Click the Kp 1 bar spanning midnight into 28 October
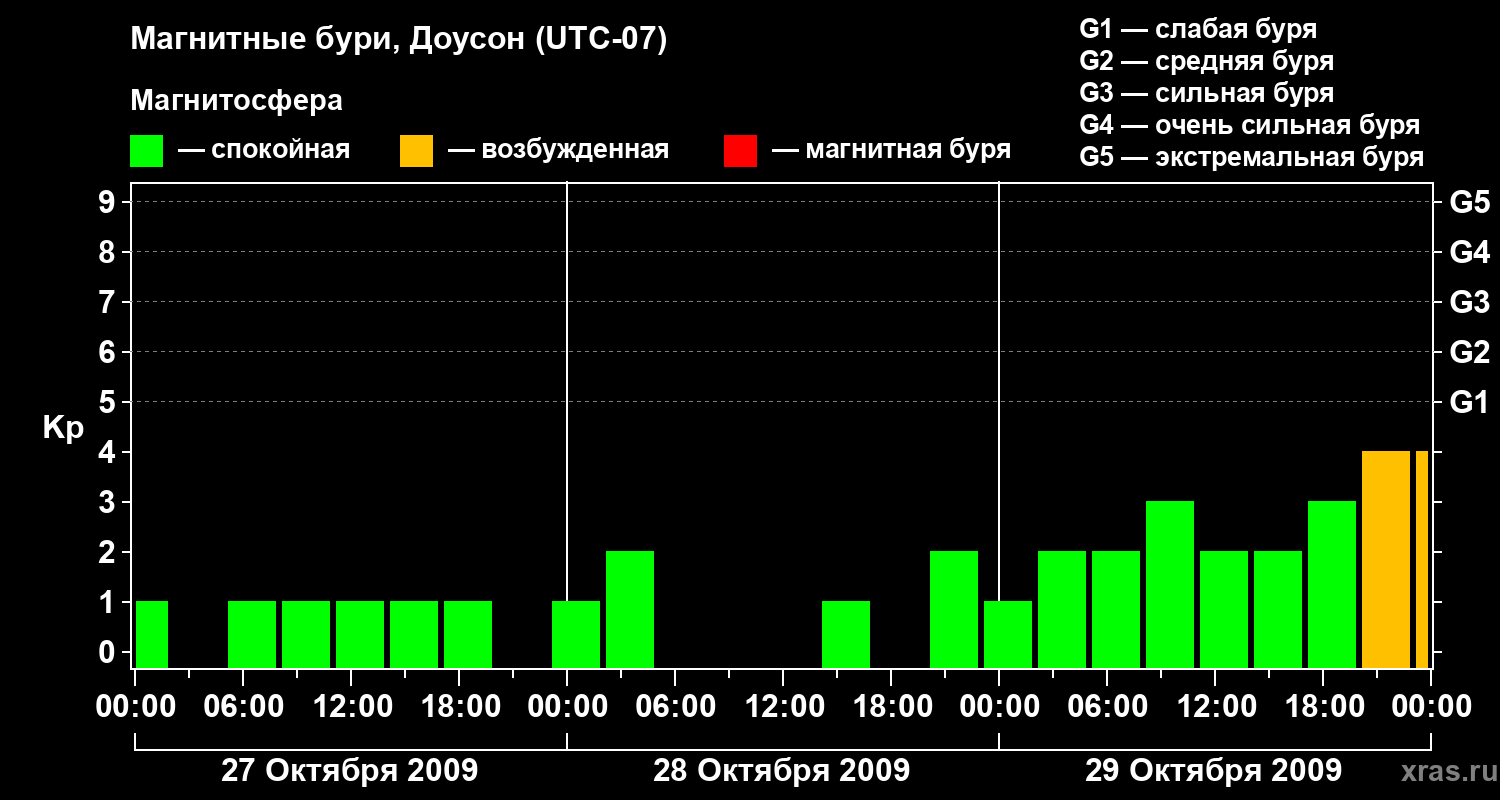Image resolution: width=1500 pixels, height=800 pixels. coord(576,635)
